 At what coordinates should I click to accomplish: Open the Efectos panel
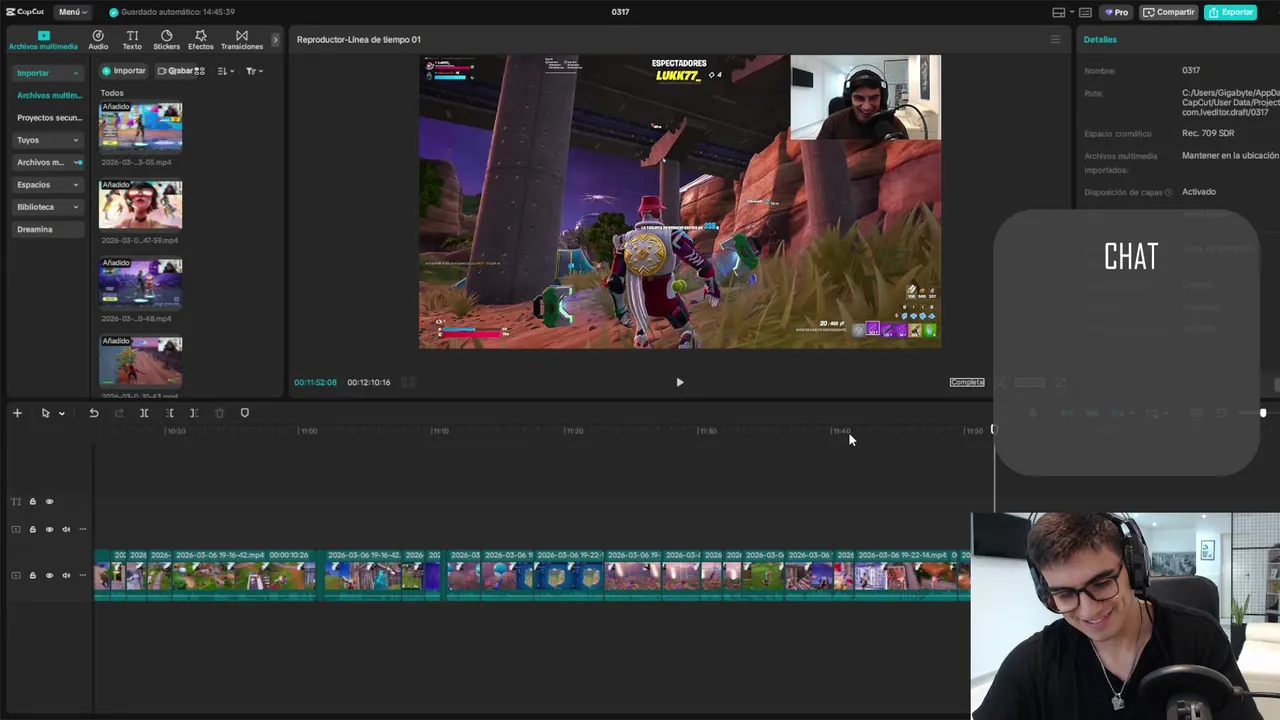point(200,40)
